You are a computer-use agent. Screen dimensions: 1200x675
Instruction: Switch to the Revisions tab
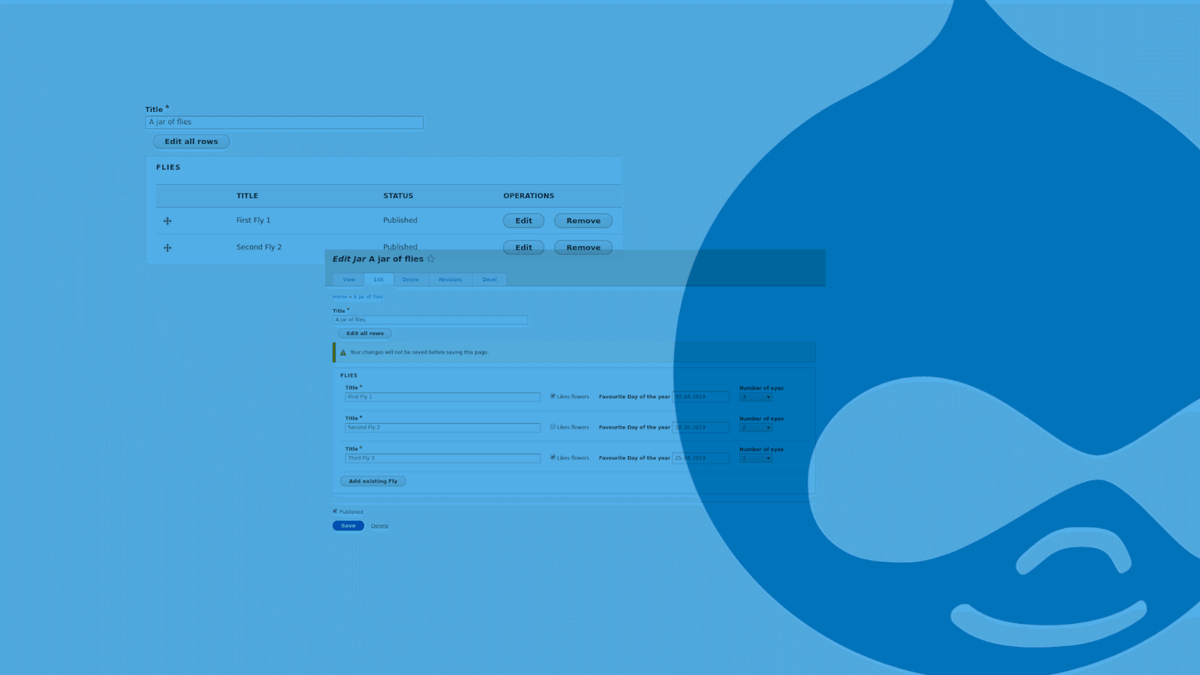click(x=450, y=280)
